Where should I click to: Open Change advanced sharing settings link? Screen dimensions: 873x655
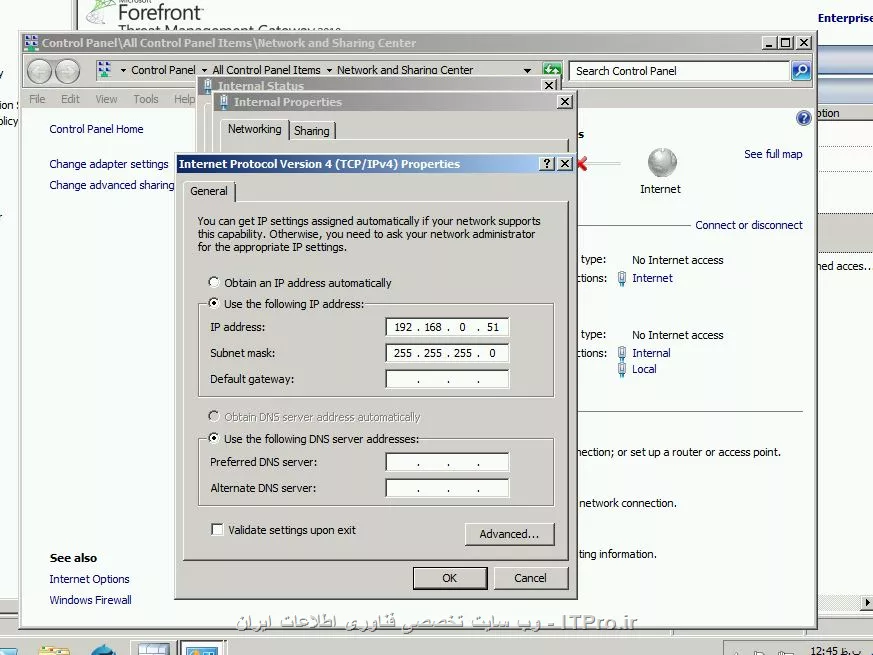112,185
